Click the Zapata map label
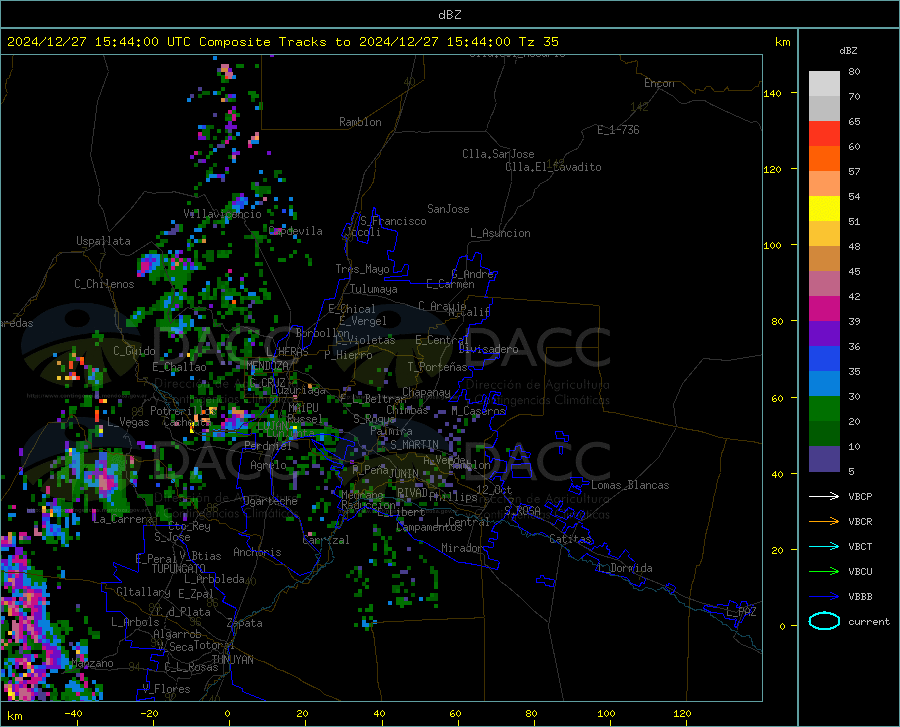900x727 pixels. (x=245, y=623)
